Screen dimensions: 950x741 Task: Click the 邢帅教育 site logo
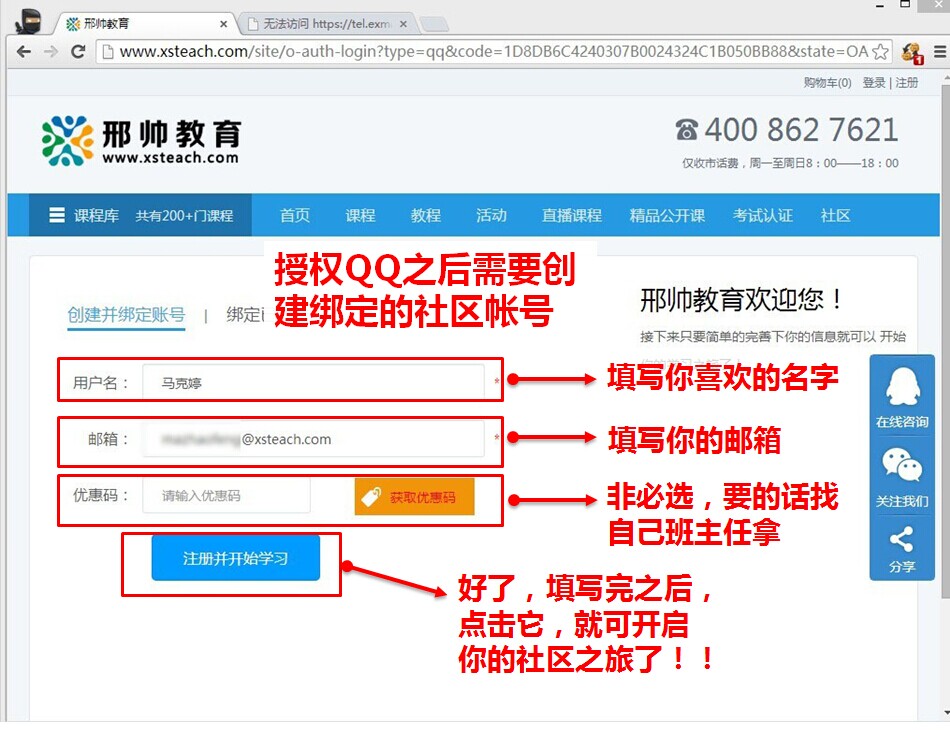click(x=141, y=141)
